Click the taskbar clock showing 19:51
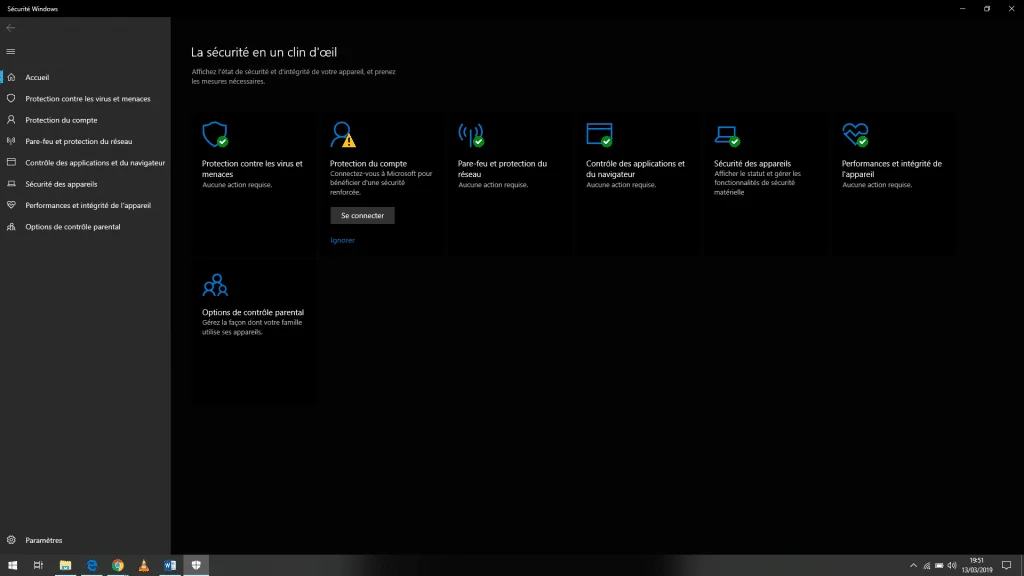Screen dimensions: 1024x576 976,566
